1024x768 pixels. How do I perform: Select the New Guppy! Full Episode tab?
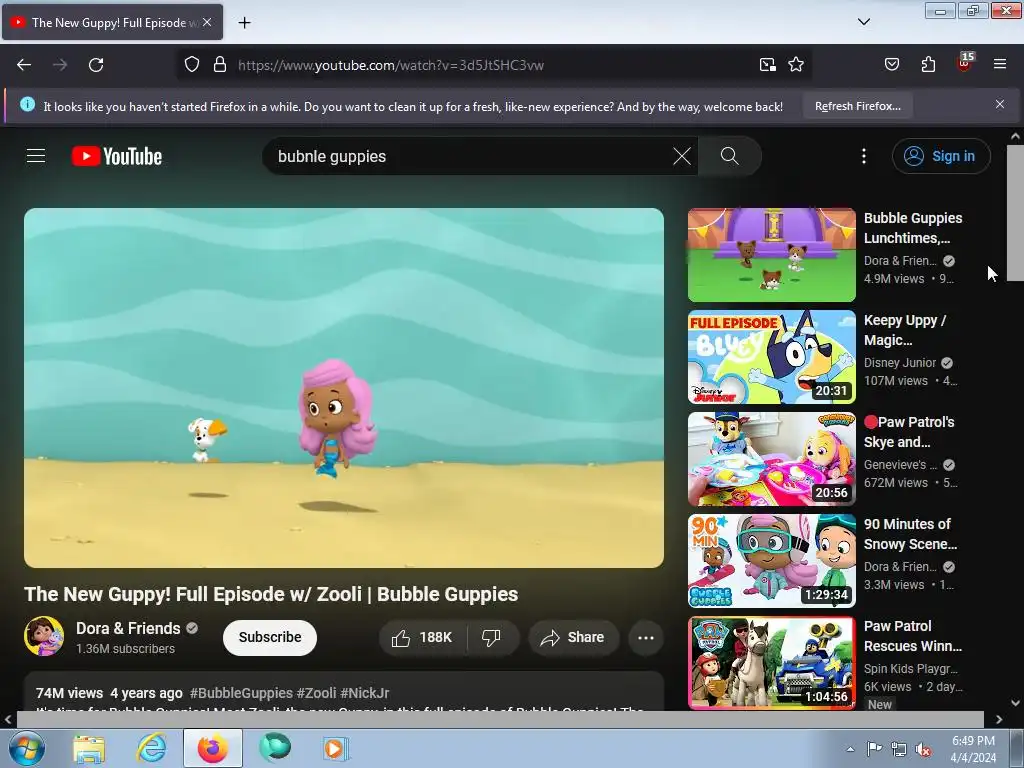[112, 22]
